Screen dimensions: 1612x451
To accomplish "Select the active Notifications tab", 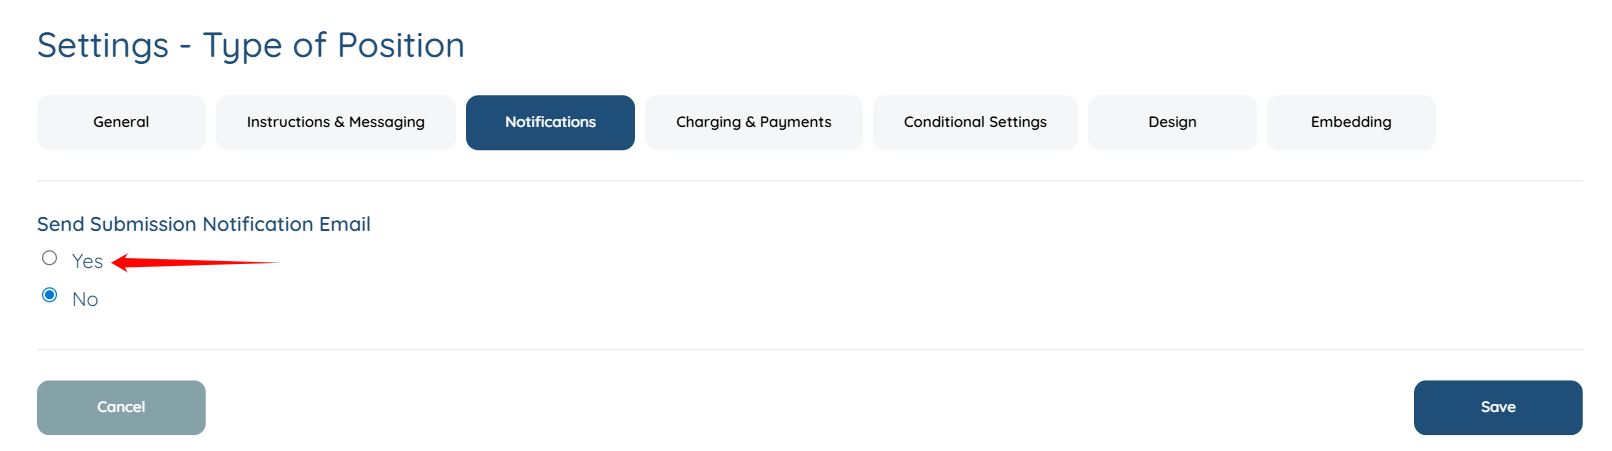I will point(550,122).
